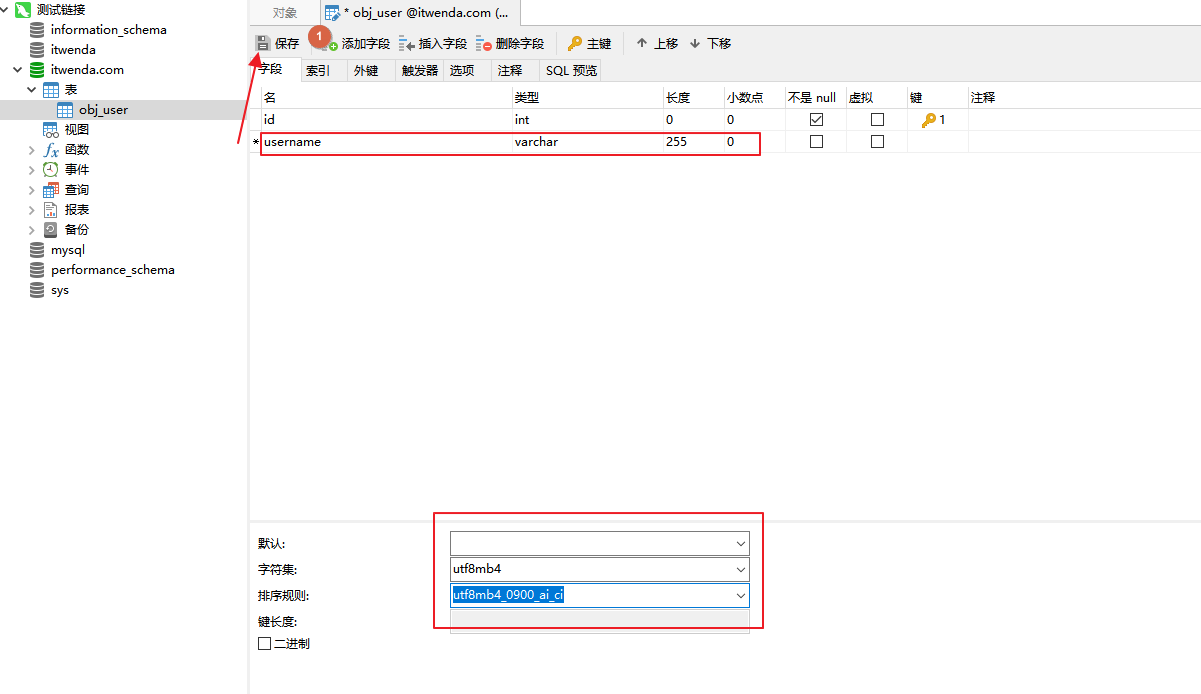
Task: Switch to the Indexes (索引) tab
Action: click(318, 71)
